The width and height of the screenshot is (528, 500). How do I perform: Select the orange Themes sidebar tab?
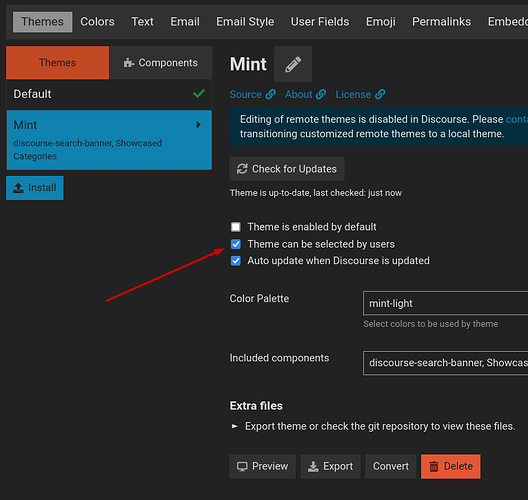[x=58, y=63]
